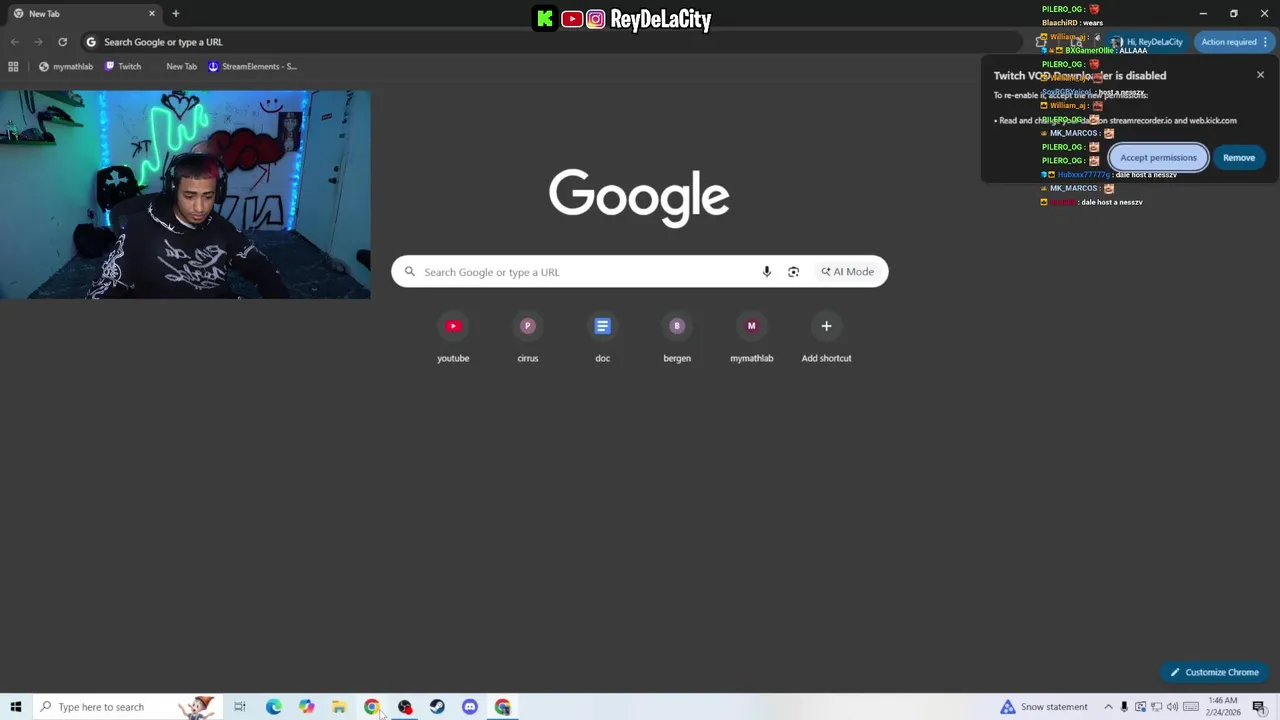Screen dimensions: 1280x720
Task: Open the Windows Start menu
Action: (x=16, y=707)
